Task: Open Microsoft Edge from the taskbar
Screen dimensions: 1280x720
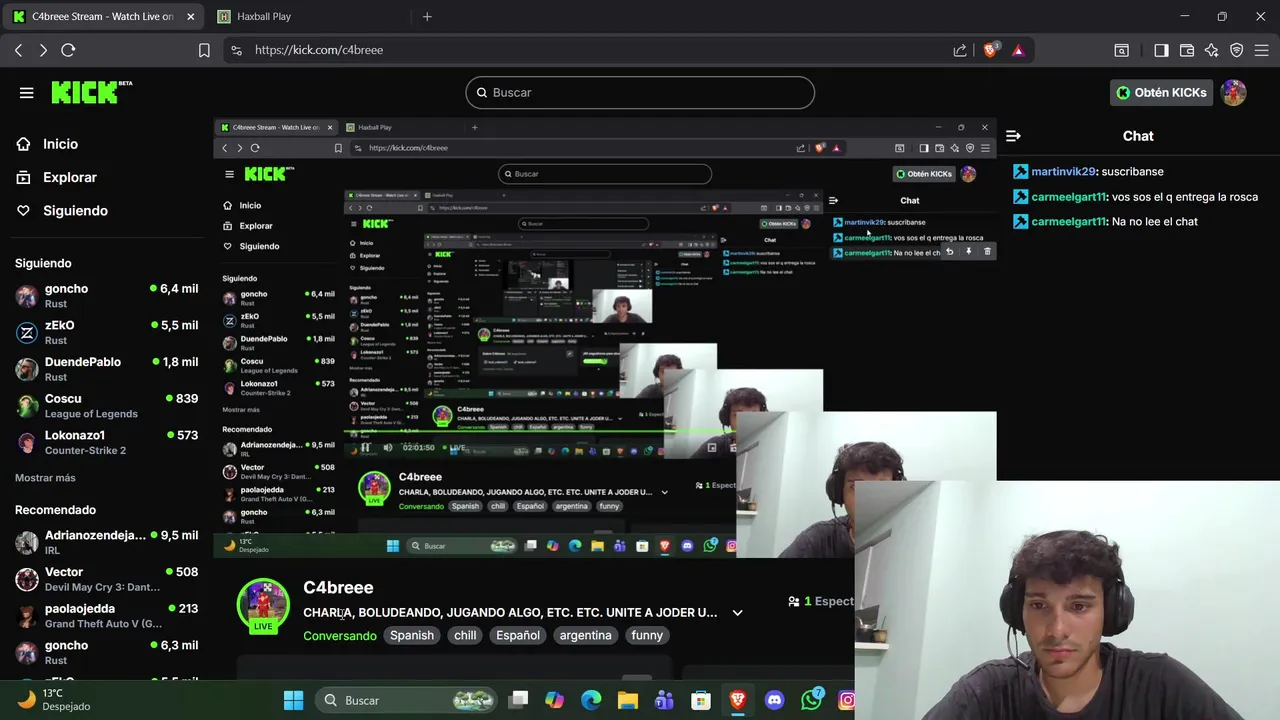Action: point(591,700)
